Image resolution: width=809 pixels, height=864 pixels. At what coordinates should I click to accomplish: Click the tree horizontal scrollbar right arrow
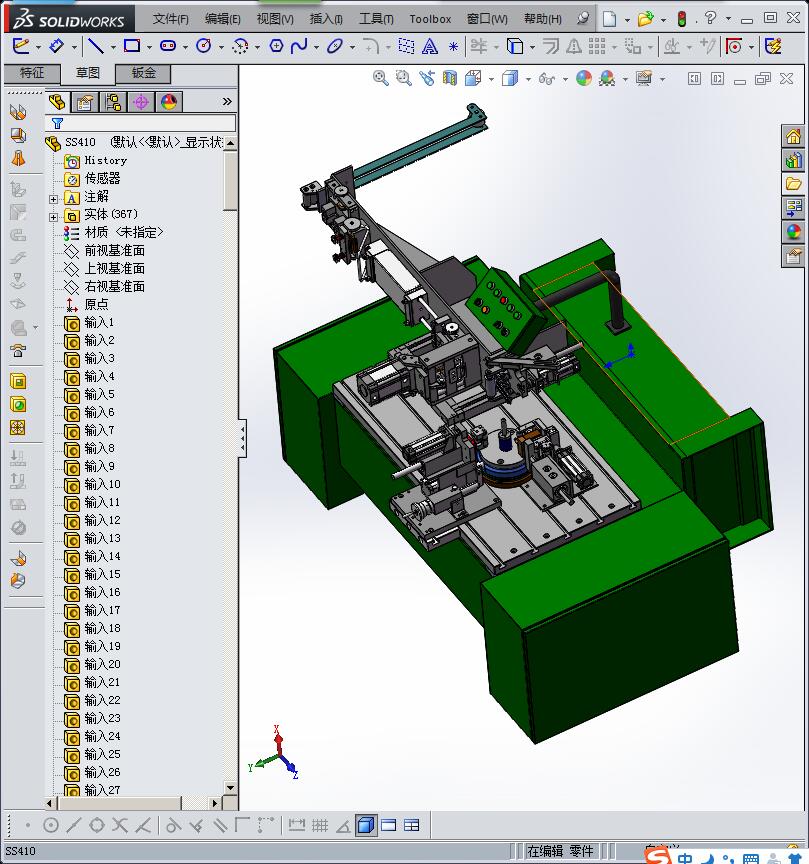(215, 803)
